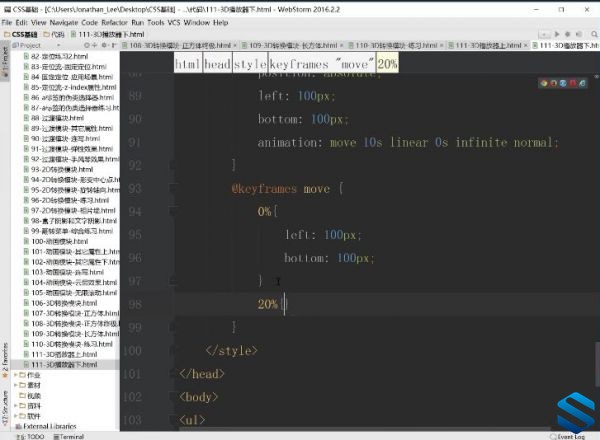Open 88-过渡模块.html in project tree

[x=54, y=118]
